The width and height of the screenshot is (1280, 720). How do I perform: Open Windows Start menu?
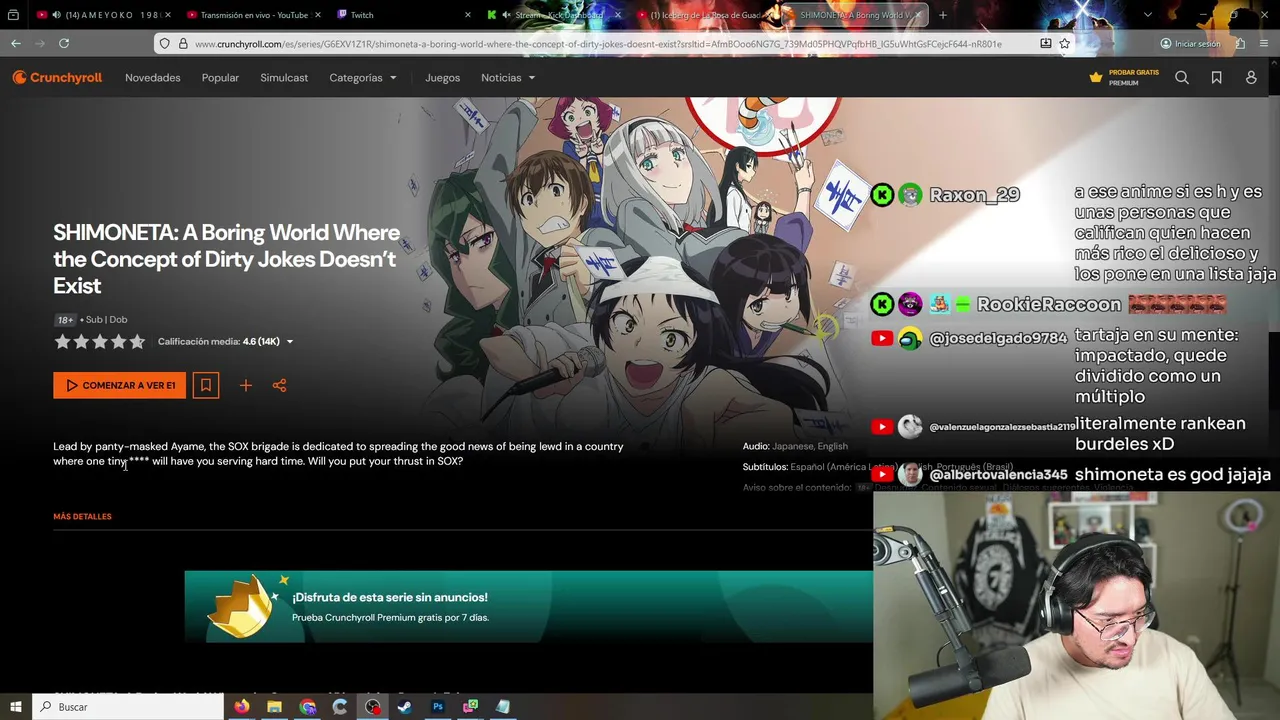click(15, 707)
